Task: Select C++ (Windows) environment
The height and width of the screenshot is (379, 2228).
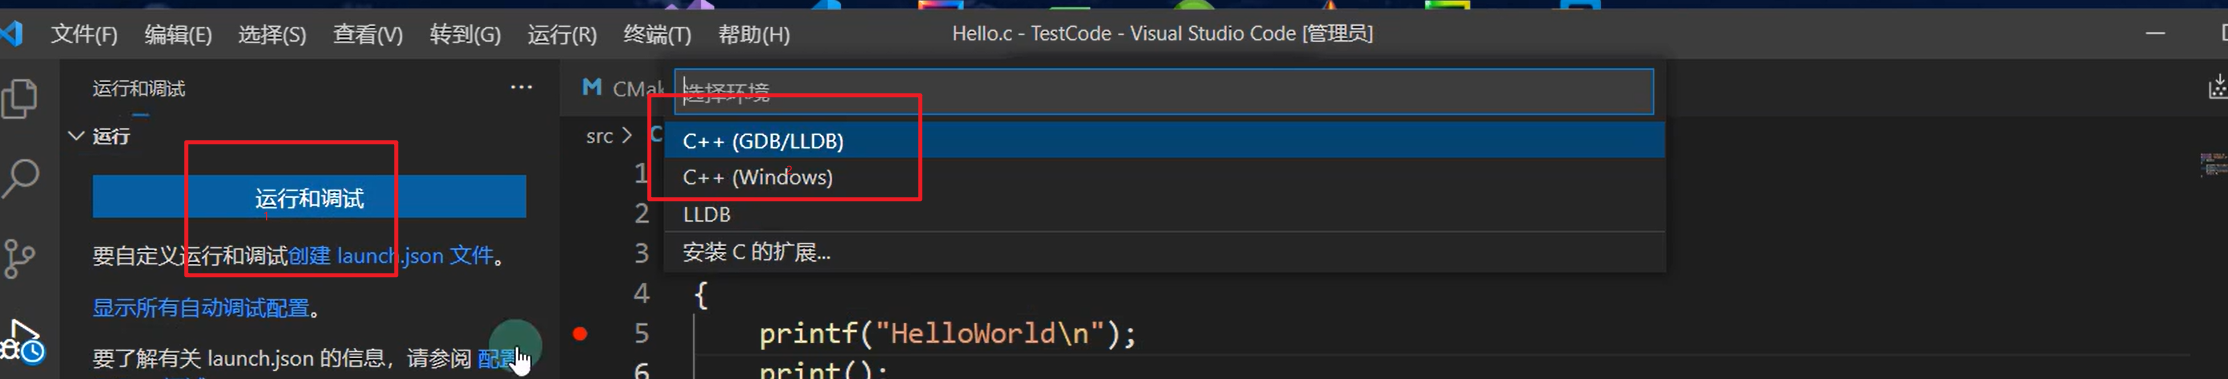Action: (x=1164, y=177)
